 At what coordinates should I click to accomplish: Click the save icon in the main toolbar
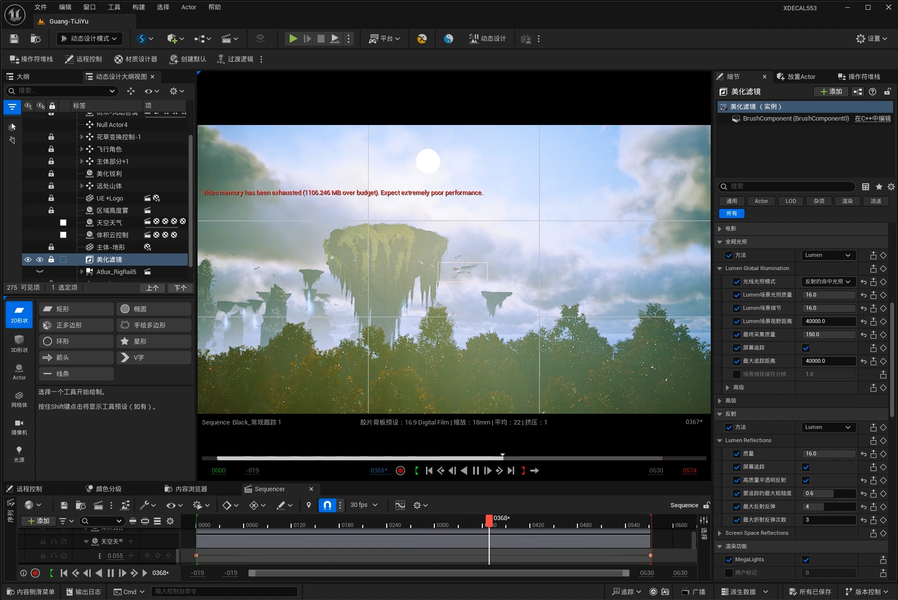(14, 38)
